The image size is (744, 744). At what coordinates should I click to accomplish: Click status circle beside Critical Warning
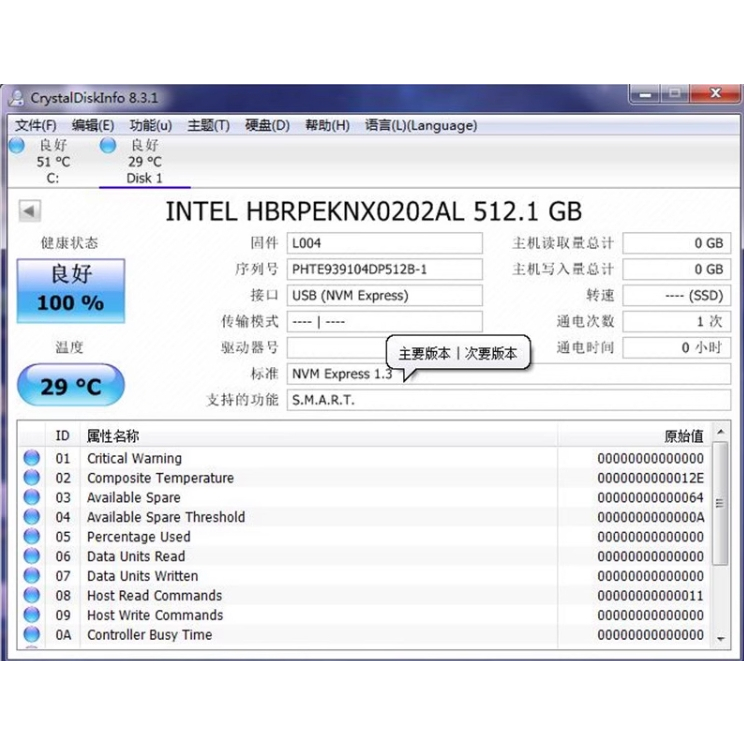point(32,459)
